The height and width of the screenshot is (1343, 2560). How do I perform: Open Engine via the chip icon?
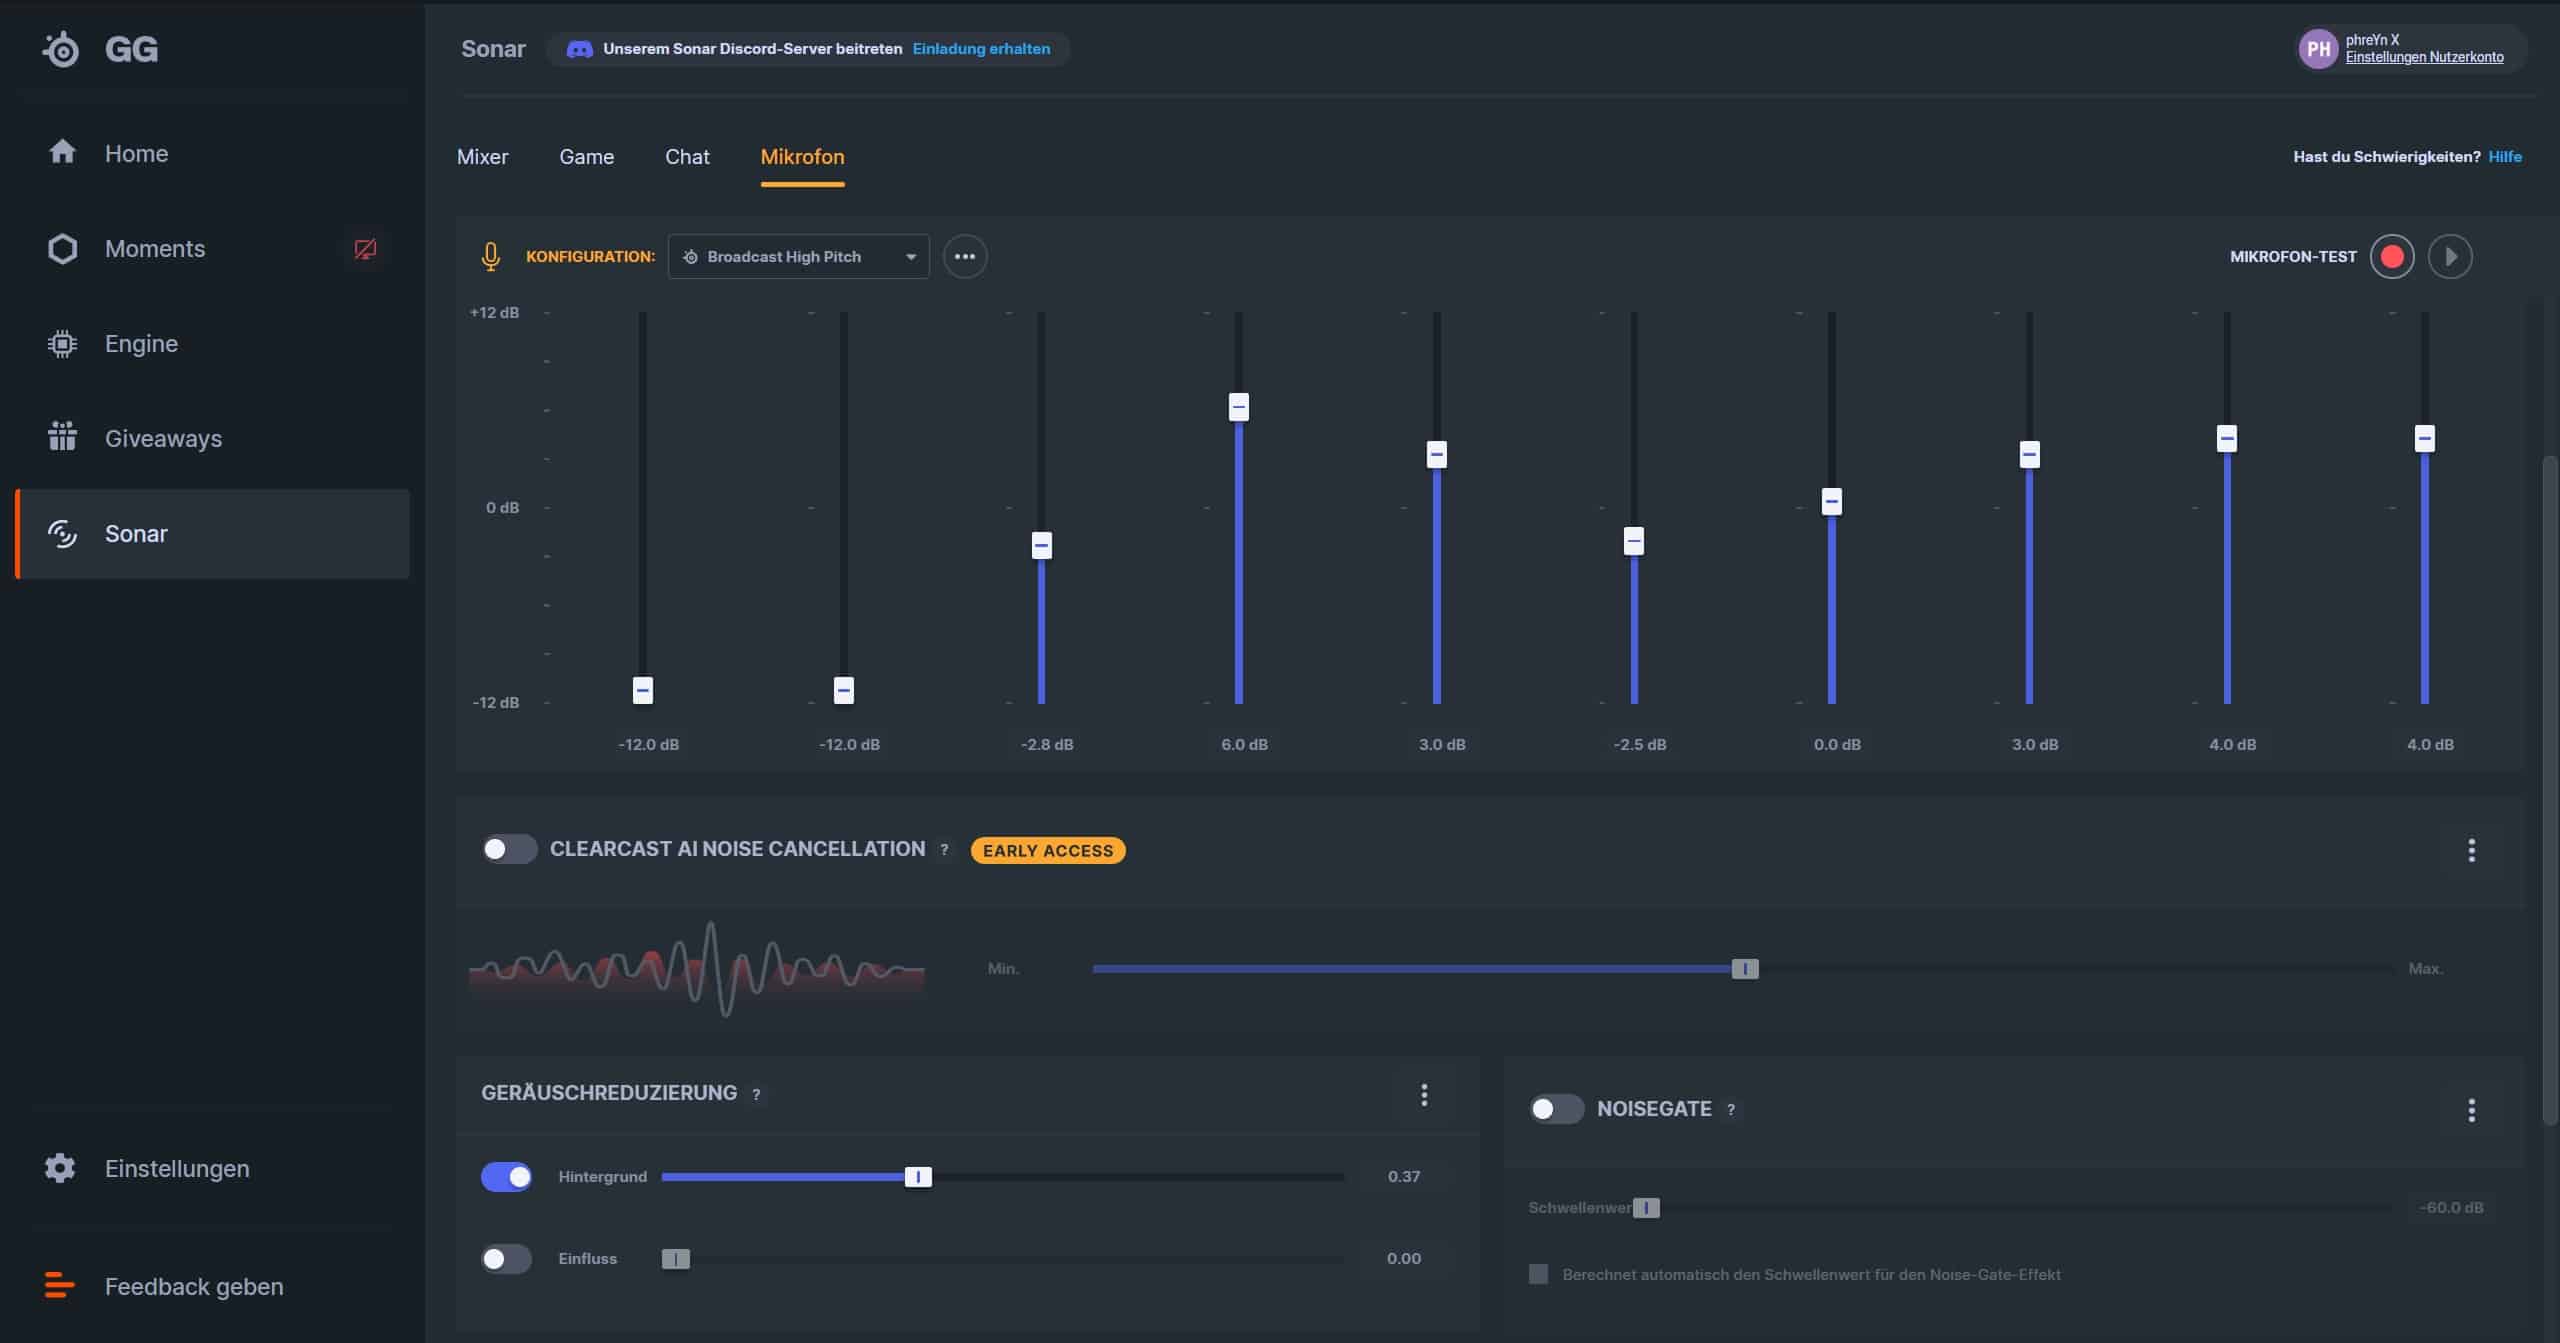(62, 344)
